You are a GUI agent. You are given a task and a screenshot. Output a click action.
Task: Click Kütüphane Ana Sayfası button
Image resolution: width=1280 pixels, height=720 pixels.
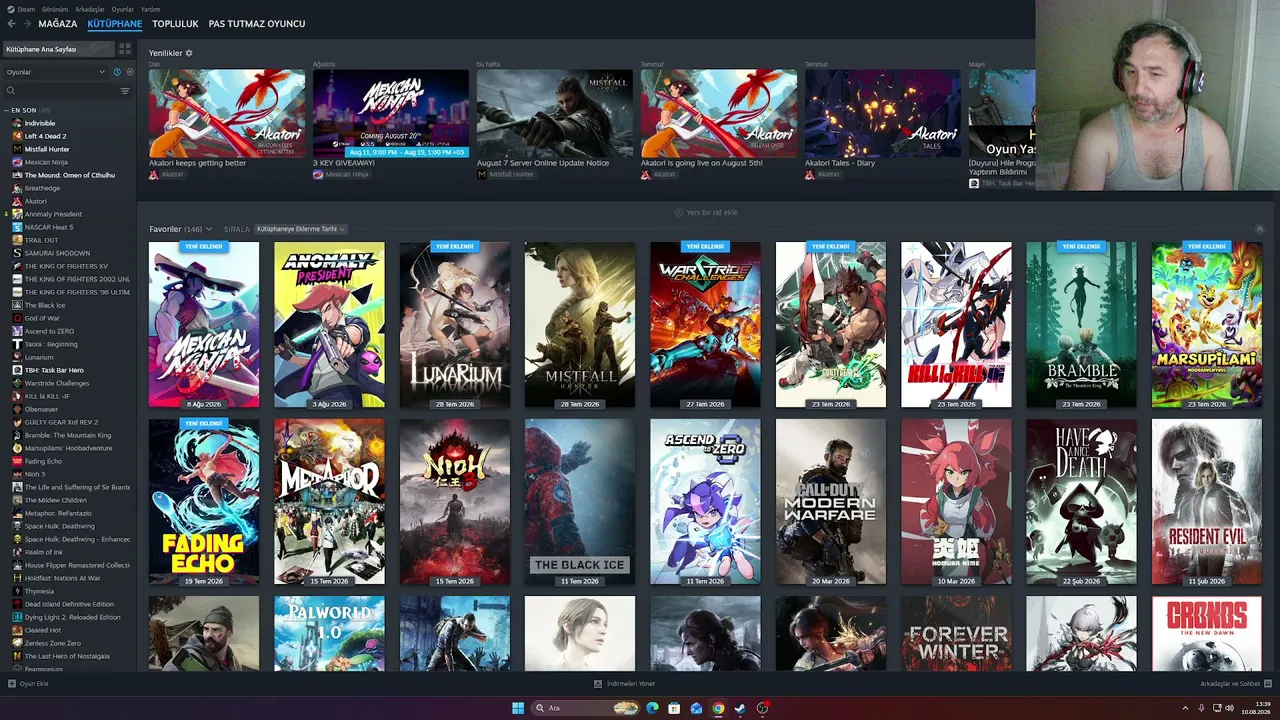[x=58, y=49]
